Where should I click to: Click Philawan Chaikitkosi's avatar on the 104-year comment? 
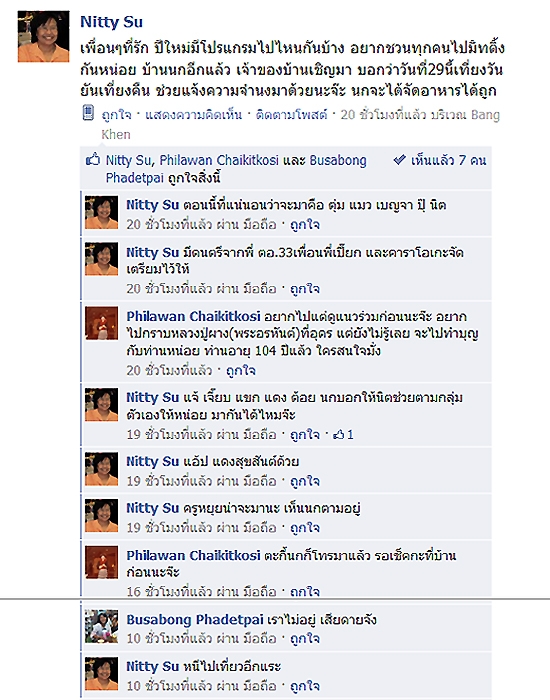(102, 323)
